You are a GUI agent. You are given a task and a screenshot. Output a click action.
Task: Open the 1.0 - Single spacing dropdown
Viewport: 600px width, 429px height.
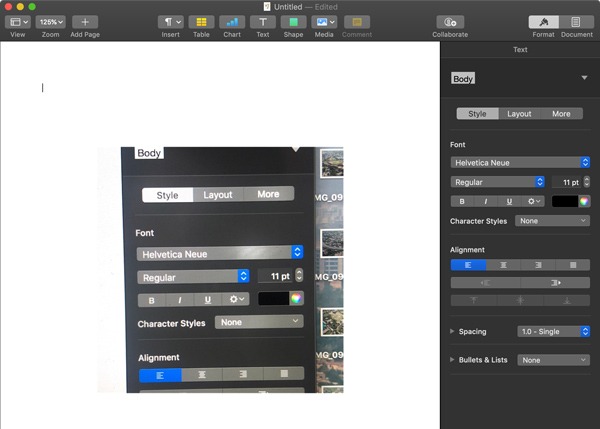click(553, 331)
